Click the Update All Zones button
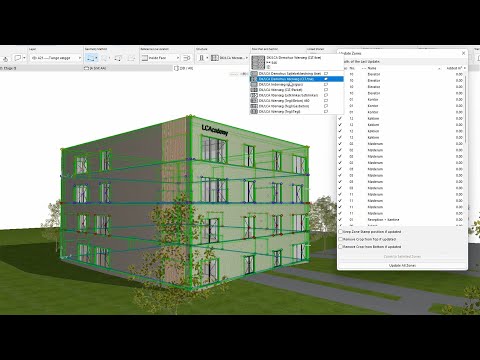The image size is (480, 360). click(402, 266)
